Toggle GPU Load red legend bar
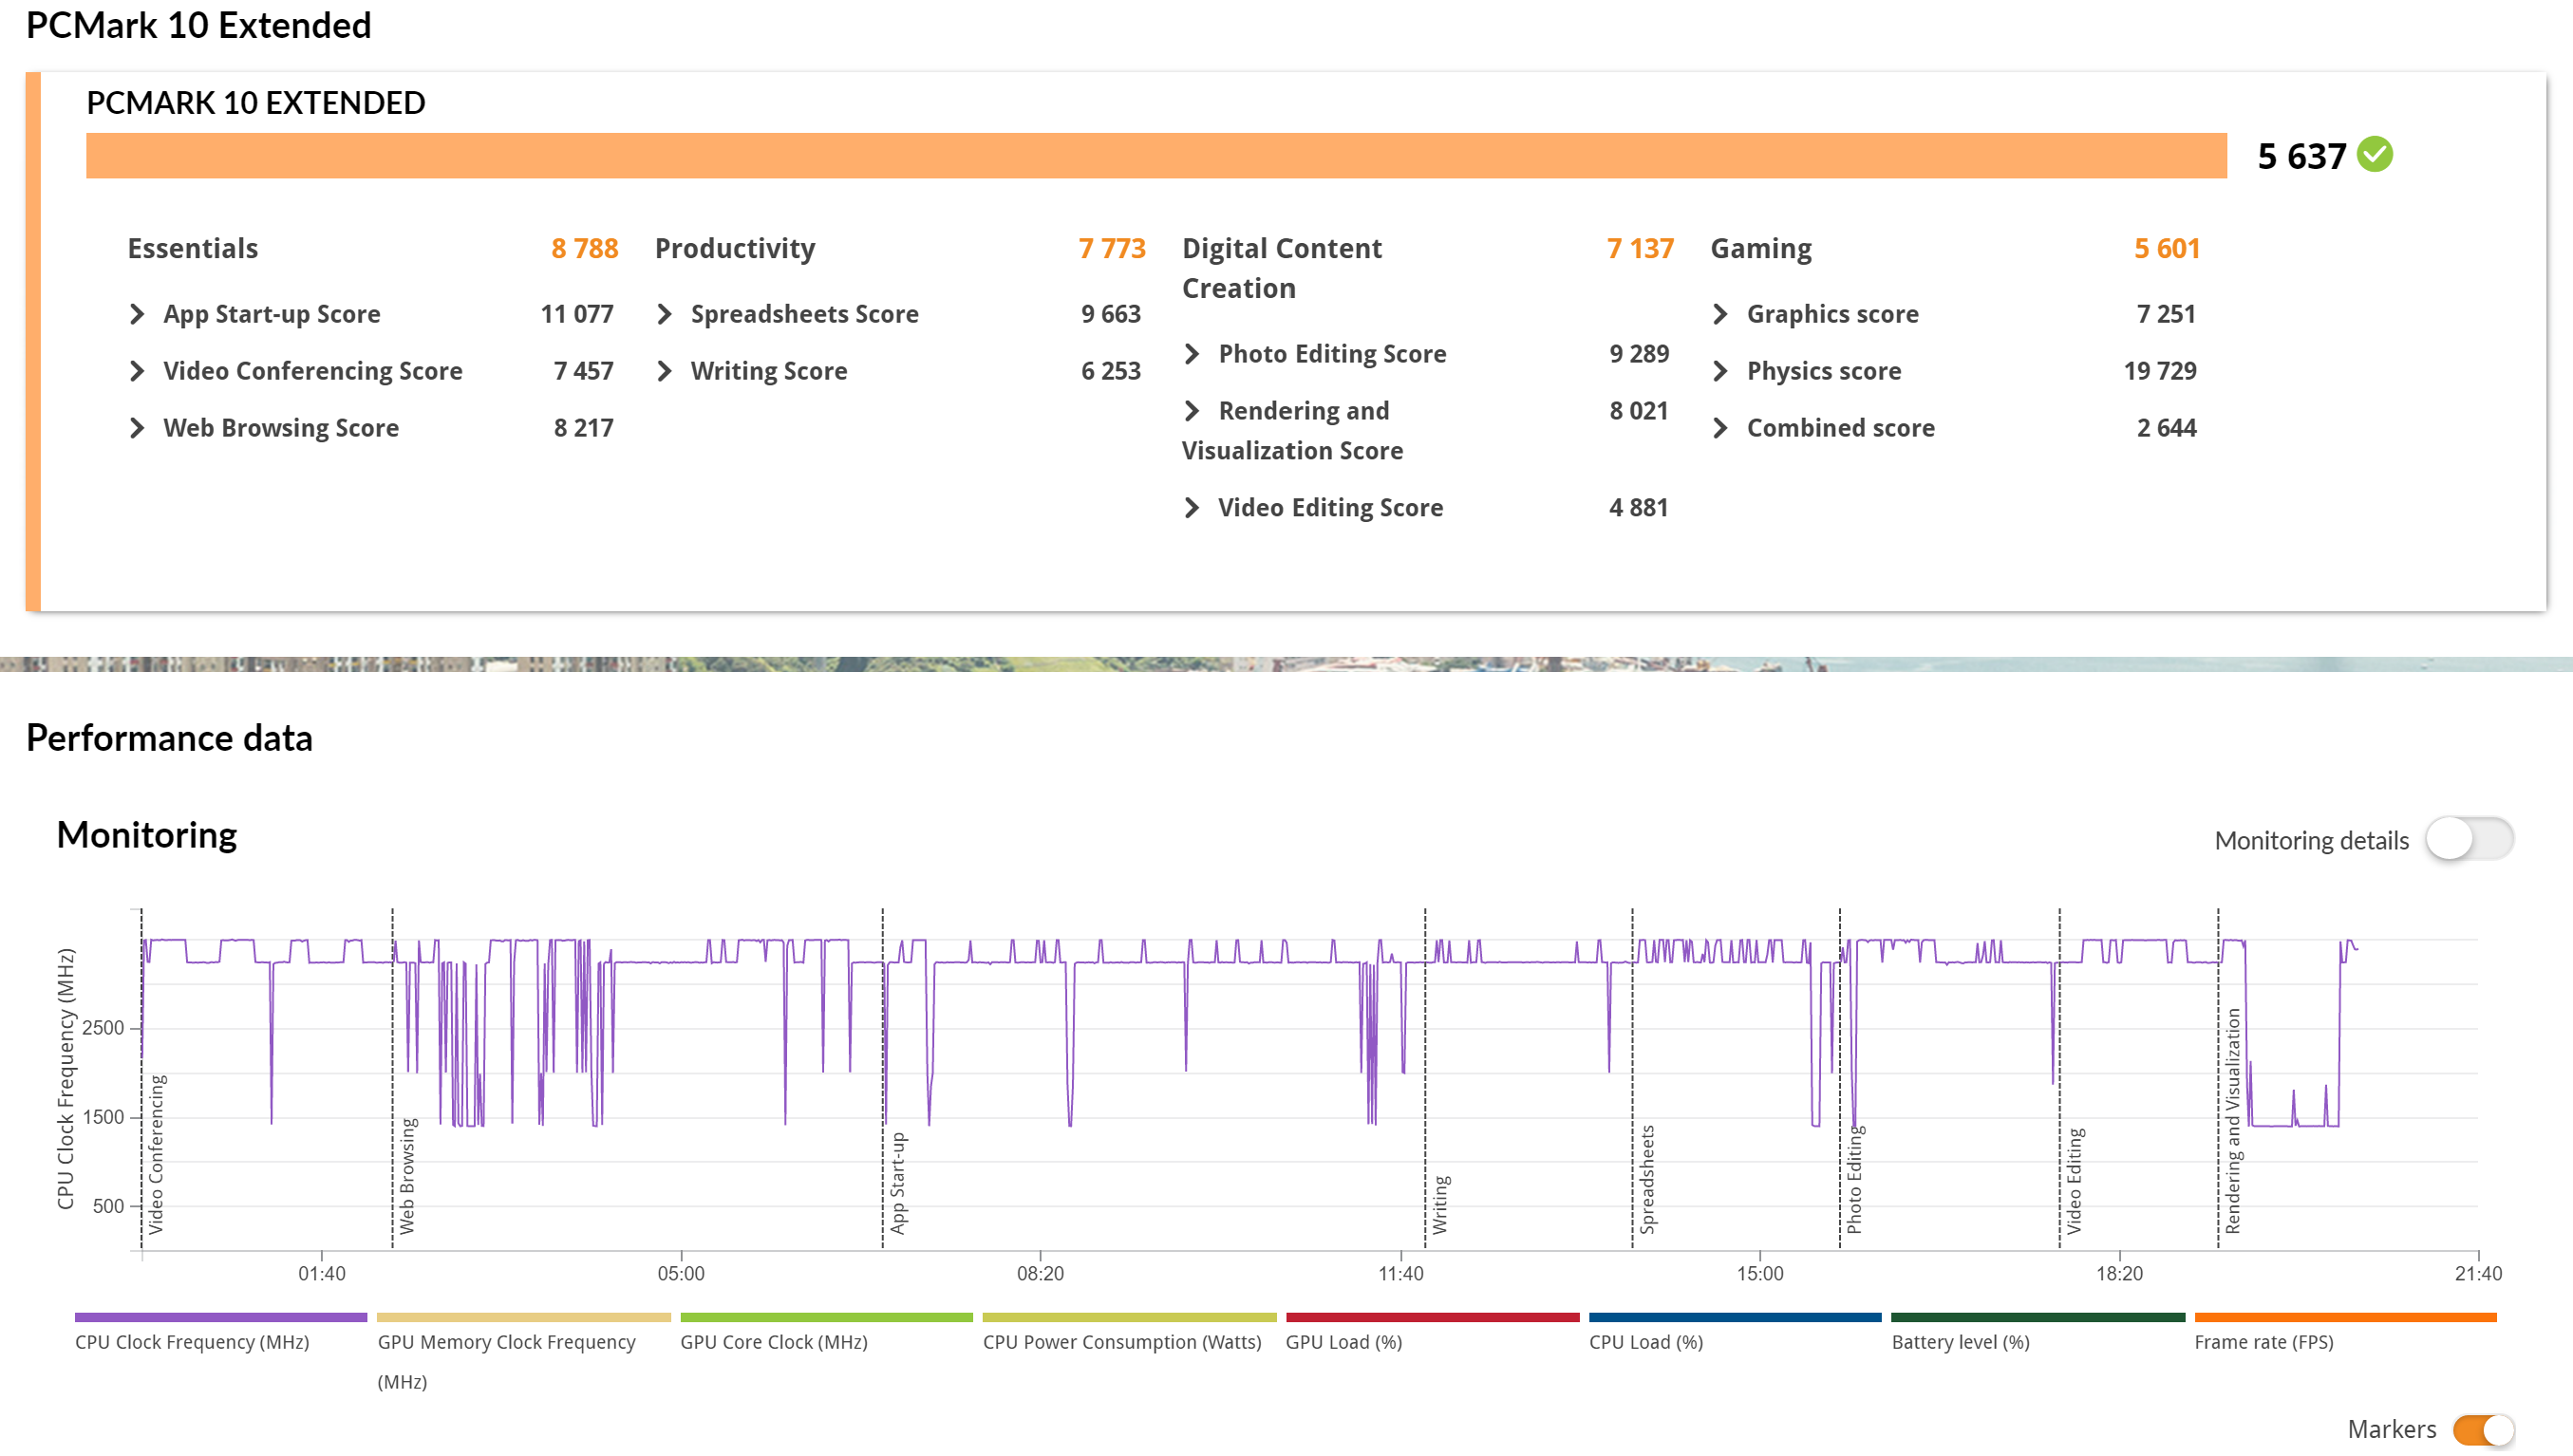This screenshot has width=2573, height=1456. pyautogui.click(x=1433, y=1318)
